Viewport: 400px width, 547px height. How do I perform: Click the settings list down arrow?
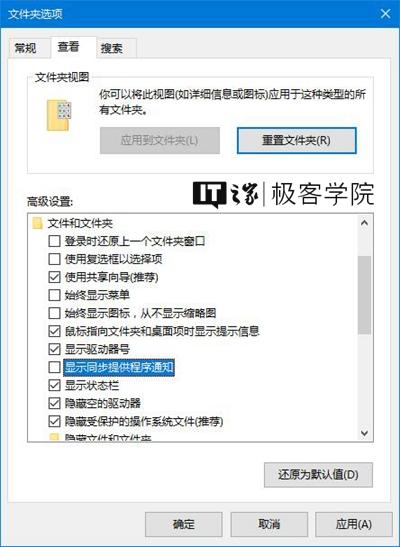coord(364,433)
